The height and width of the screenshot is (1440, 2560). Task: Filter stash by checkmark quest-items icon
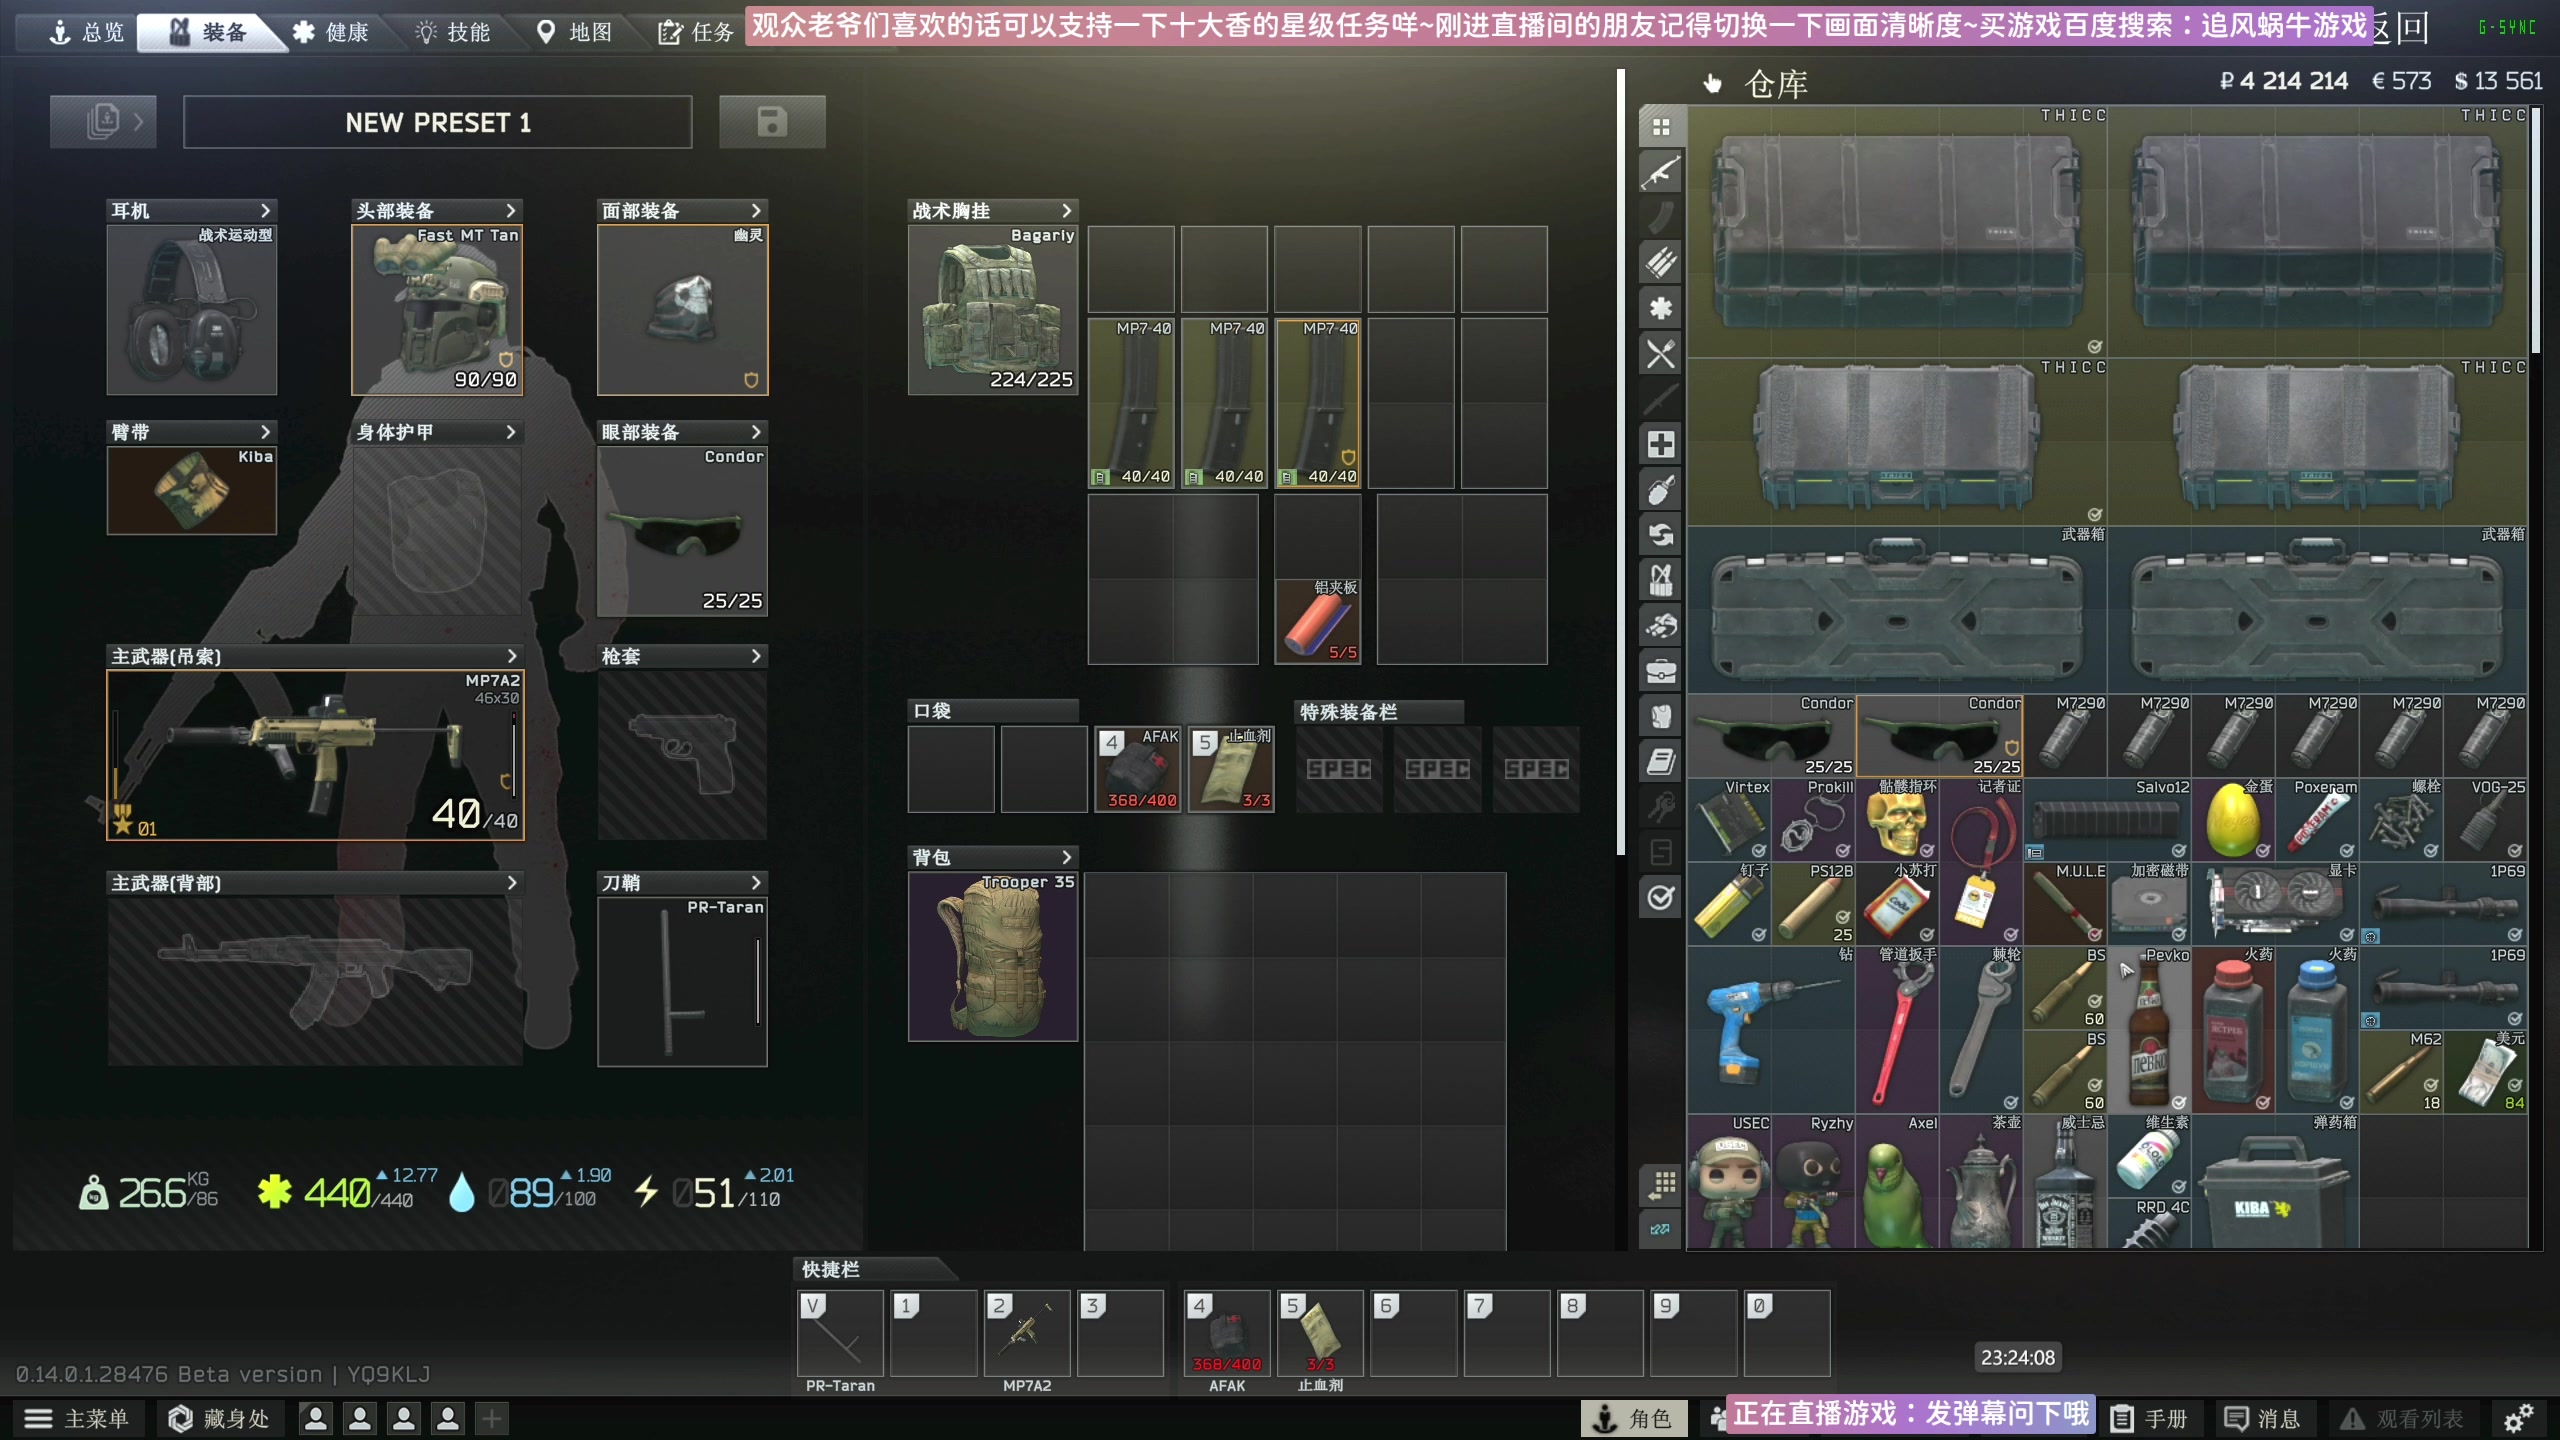1661,897
